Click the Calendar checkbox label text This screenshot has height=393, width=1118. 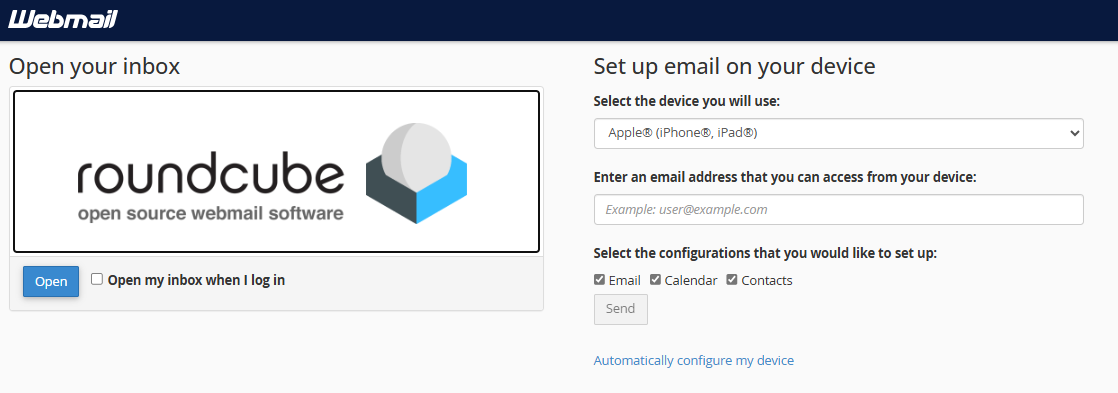(691, 280)
